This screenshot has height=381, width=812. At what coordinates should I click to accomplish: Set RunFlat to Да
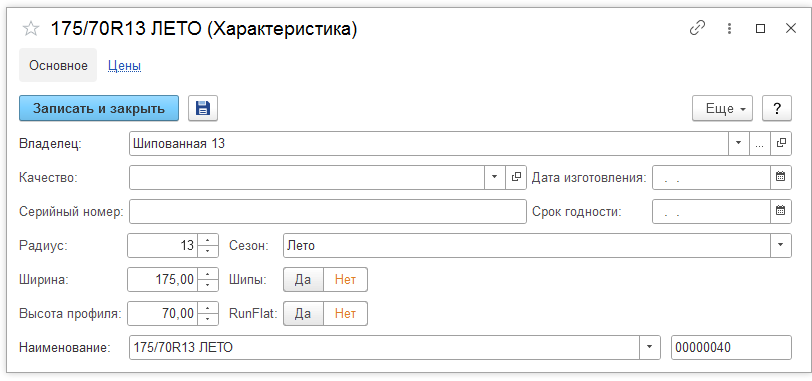tap(303, 313)
